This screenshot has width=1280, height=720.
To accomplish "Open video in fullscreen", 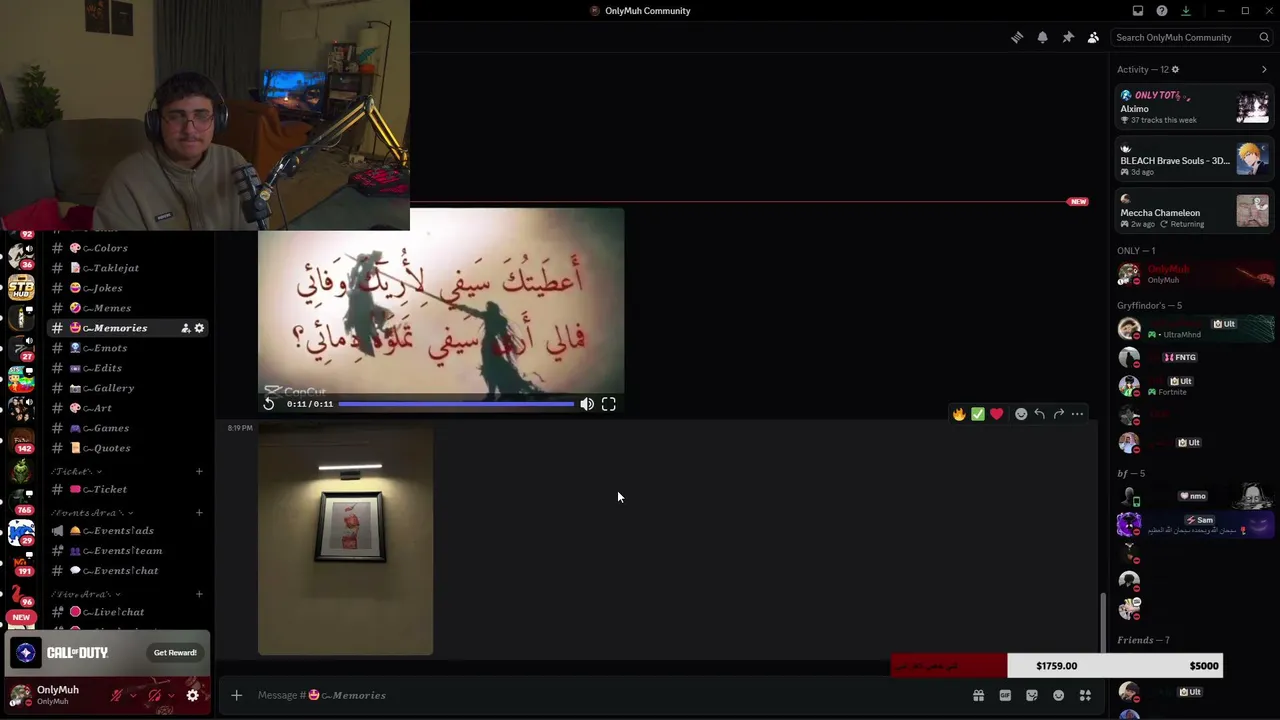I will 609,404.
